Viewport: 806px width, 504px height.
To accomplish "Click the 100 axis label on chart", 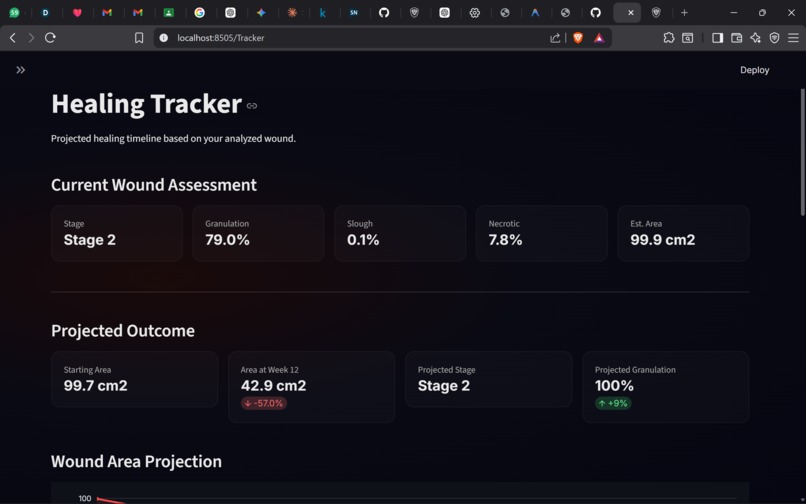I will click(x=85, y=498).
